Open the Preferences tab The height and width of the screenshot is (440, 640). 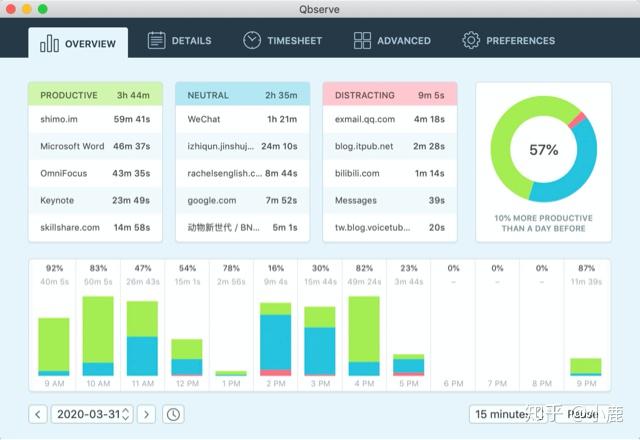click(509, 40)
